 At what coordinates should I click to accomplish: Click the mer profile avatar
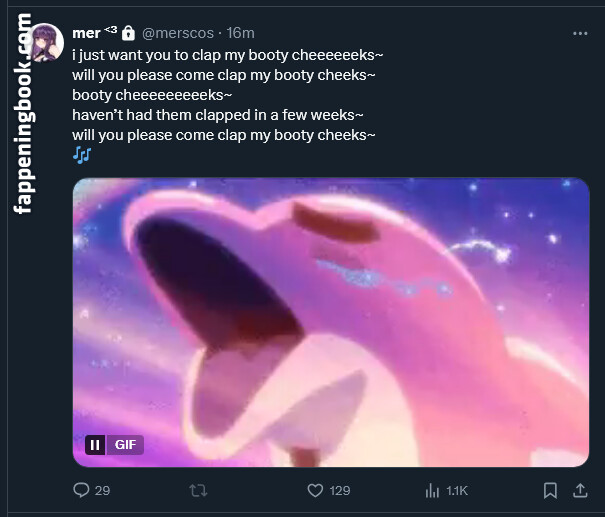pyautogui.click(x=48, y=43)
